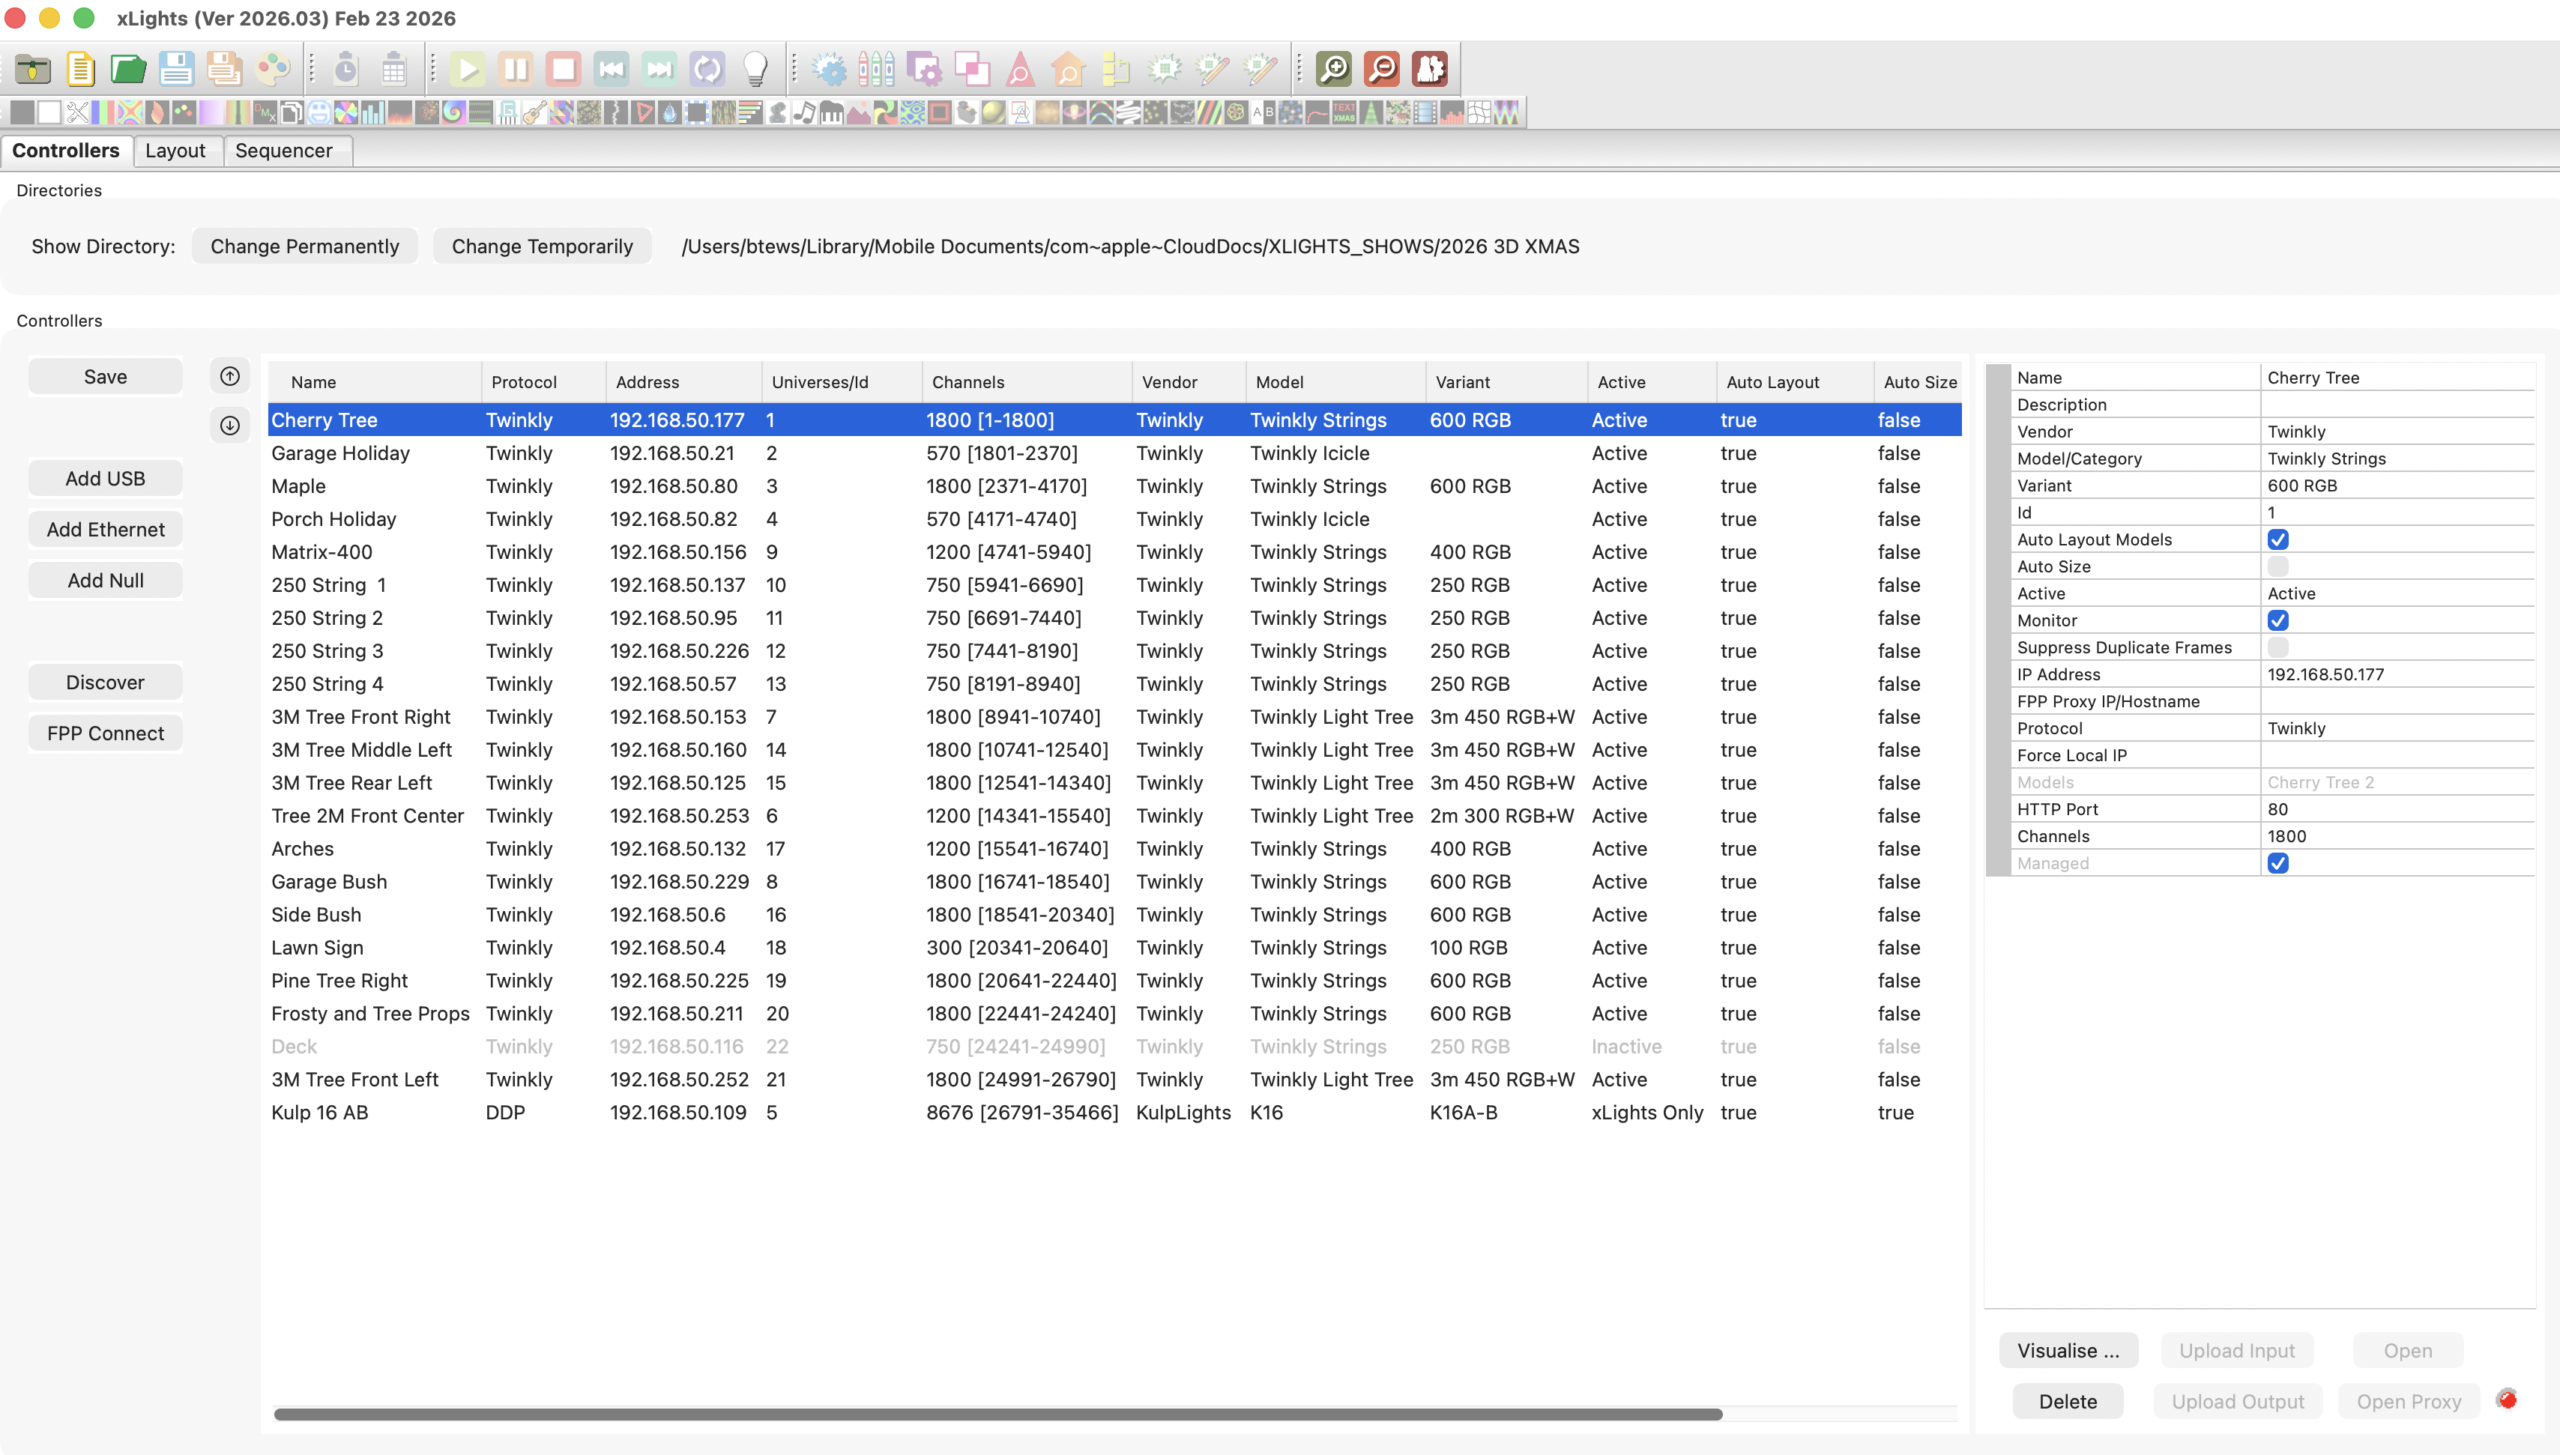2560x1455 pixels.
Task: Click the light bulb Output to Lights icon
Action: point(755,69)
